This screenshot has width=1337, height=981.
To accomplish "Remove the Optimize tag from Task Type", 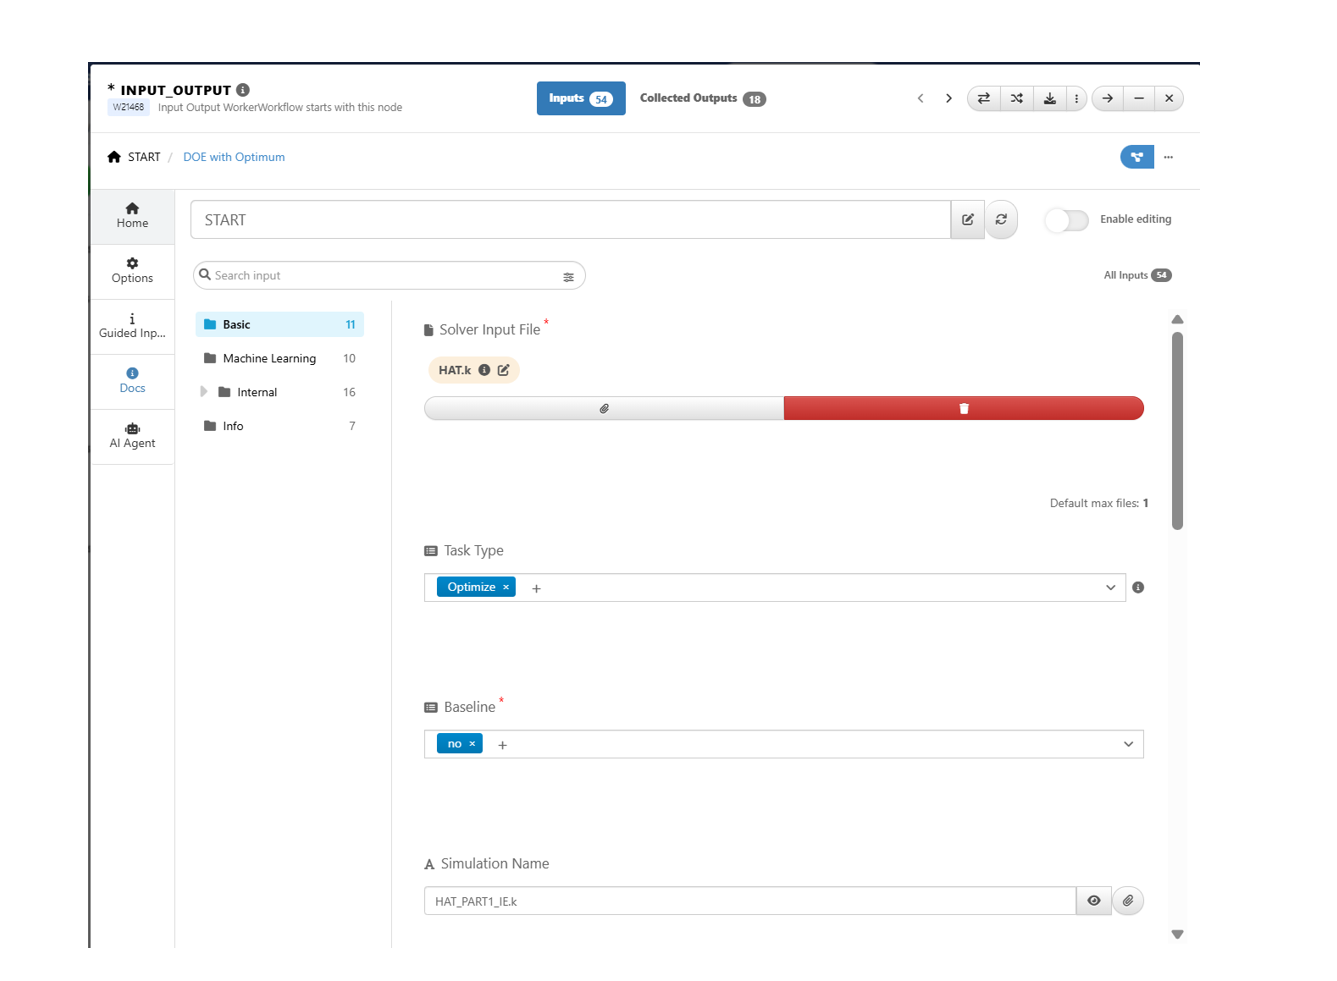I will [x=506, y=587].
